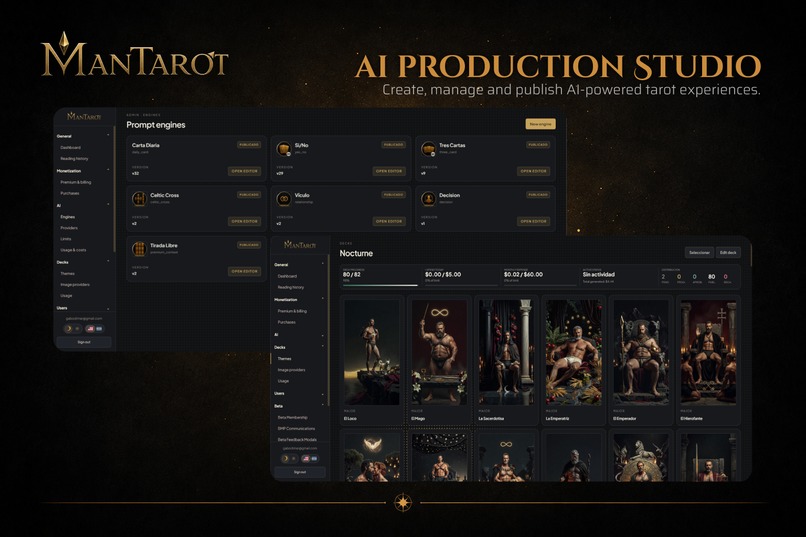This screenshot has width=806, height=537.
Task: Click the $0.02 / $60.00 budget bar
Action: click(x=540, y=285)
